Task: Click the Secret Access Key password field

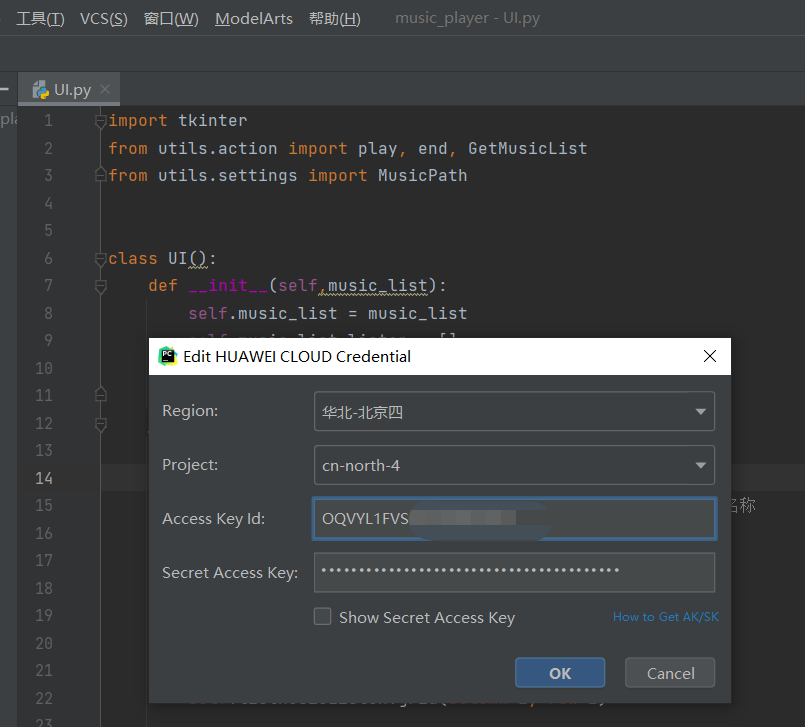Action: point(514,572)
